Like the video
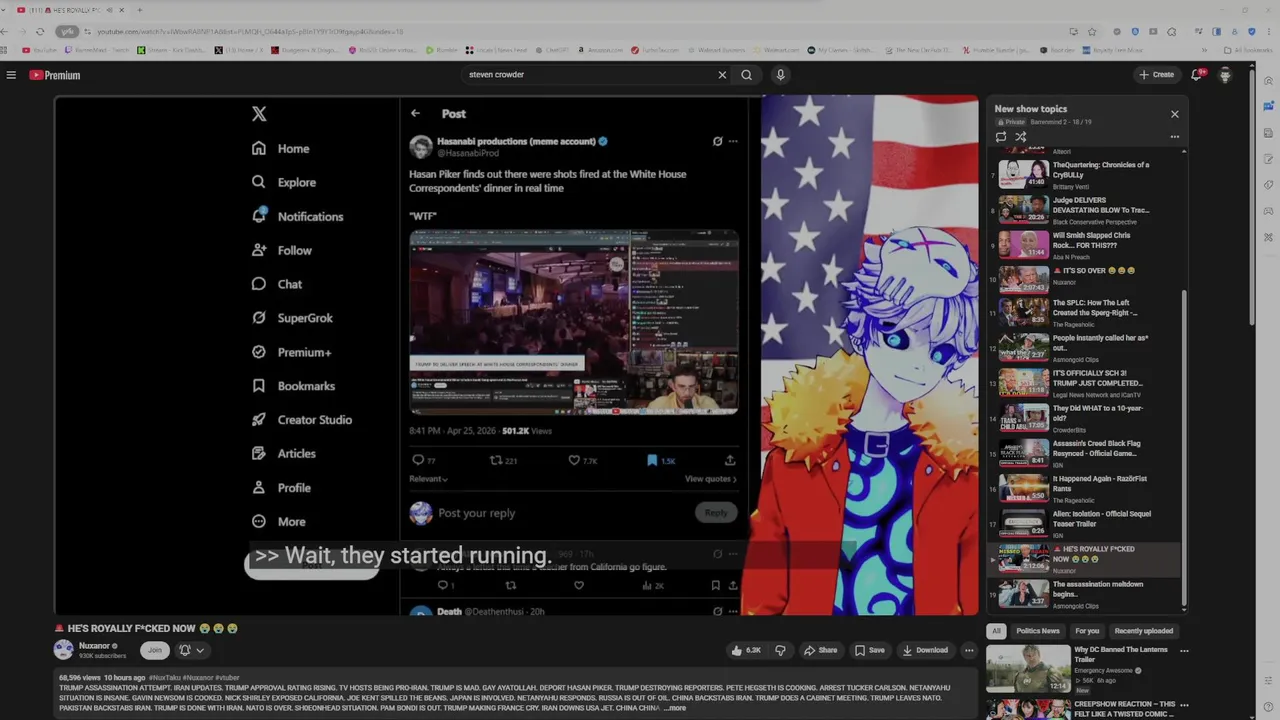The height and width of the screenshot is (720, 1280). click(746, 650)
